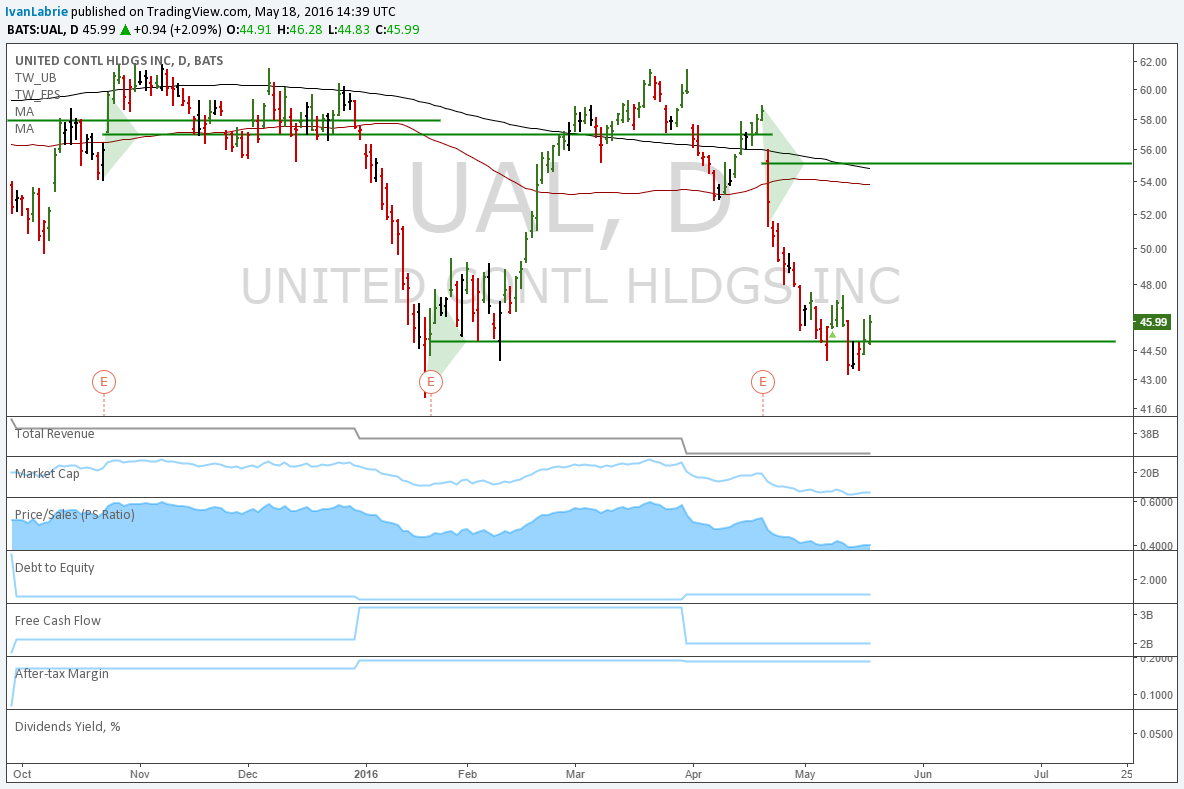The width and height of the screenshot is (1184, 789).
Task: Click the Mar label on the time axis
Action: point(575,774)
